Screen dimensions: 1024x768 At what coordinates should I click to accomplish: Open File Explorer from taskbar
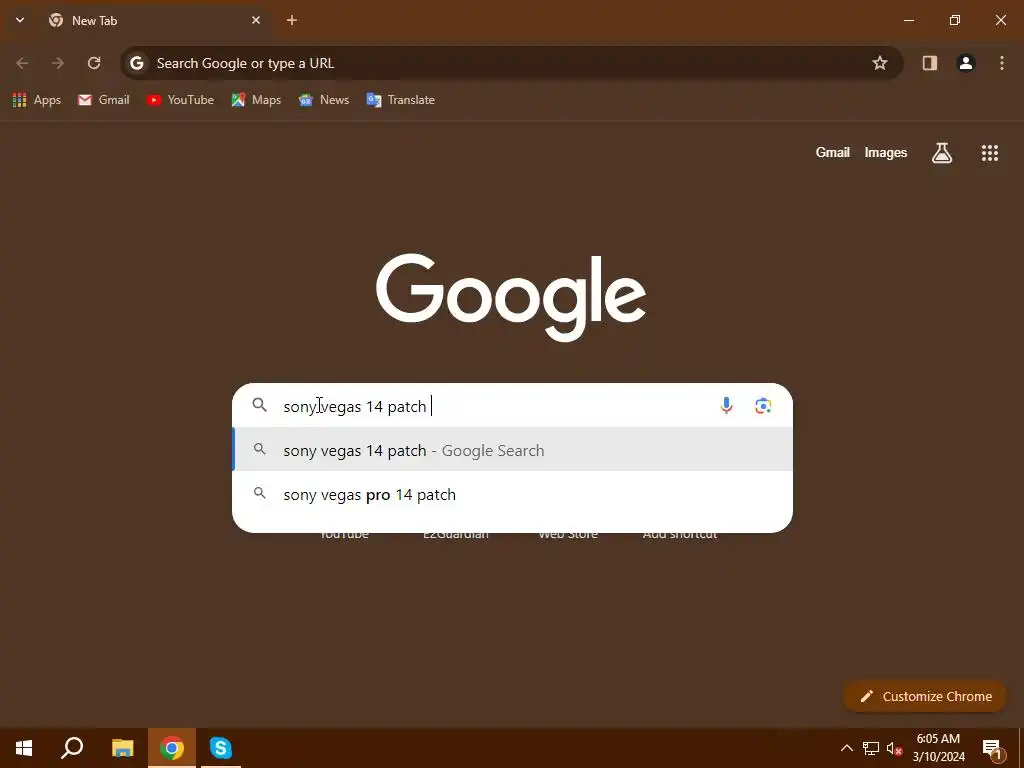122,748
